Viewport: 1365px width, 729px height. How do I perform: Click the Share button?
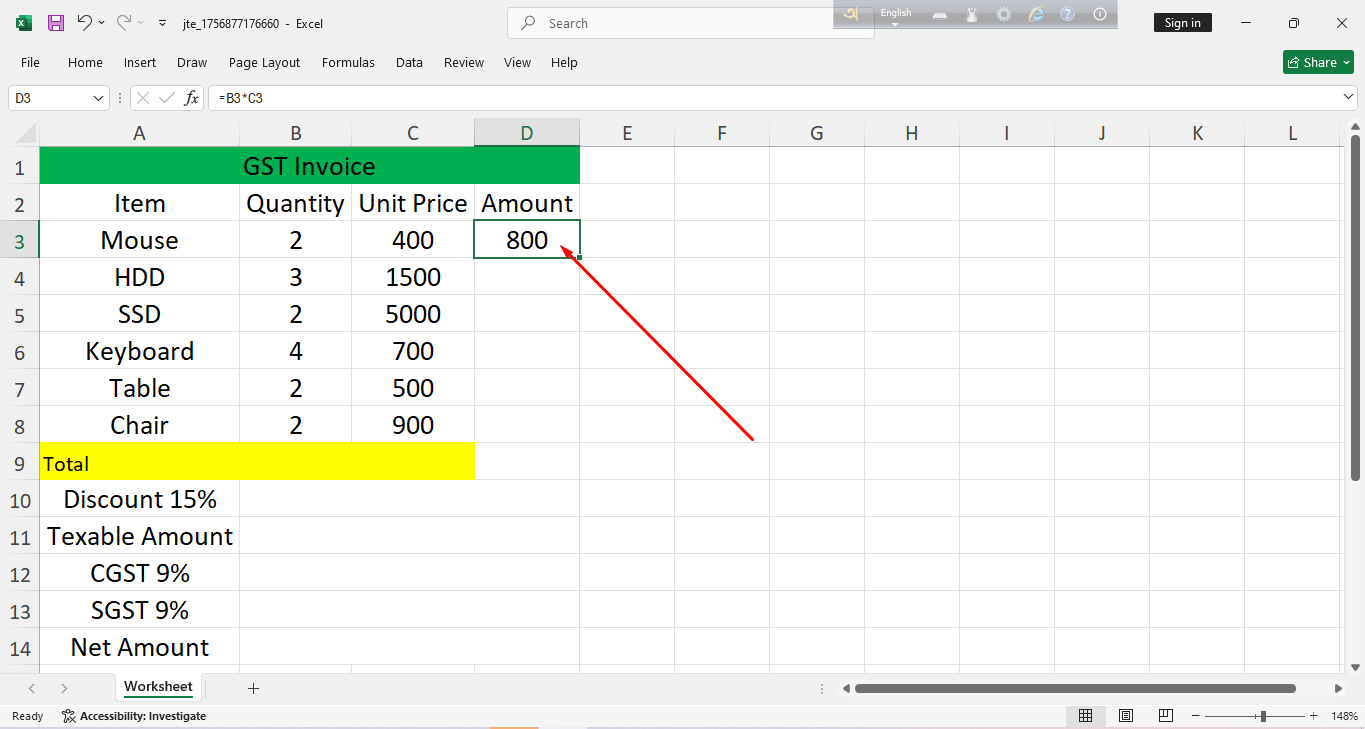[x=1318, y=62]
